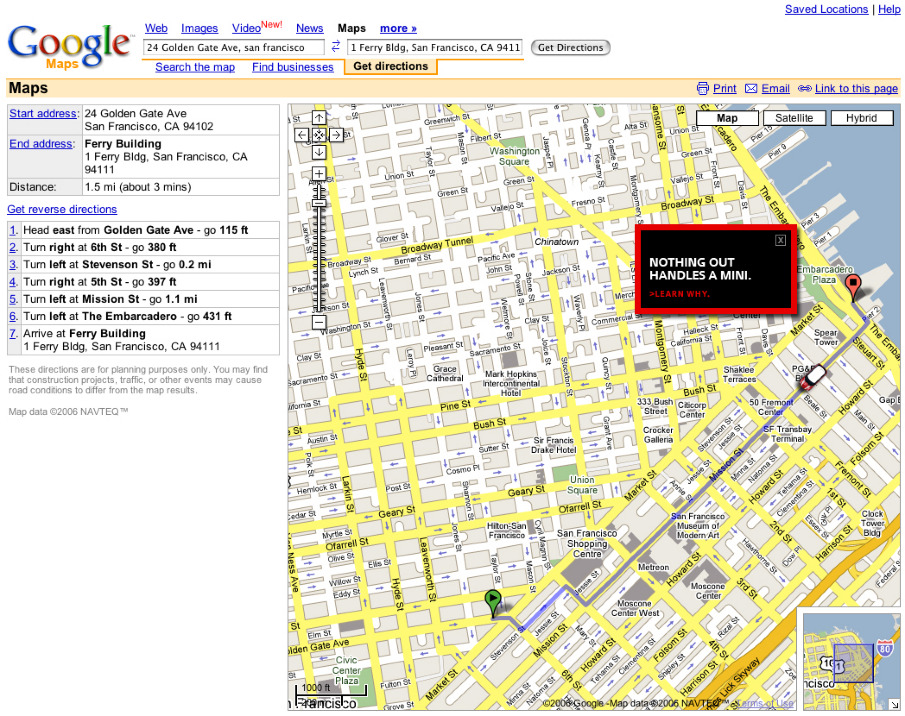Open direction step 7 link
Image resolution: width=905 pixels, height=716 pixels.
pyautogui.click(x=13, y=333)
